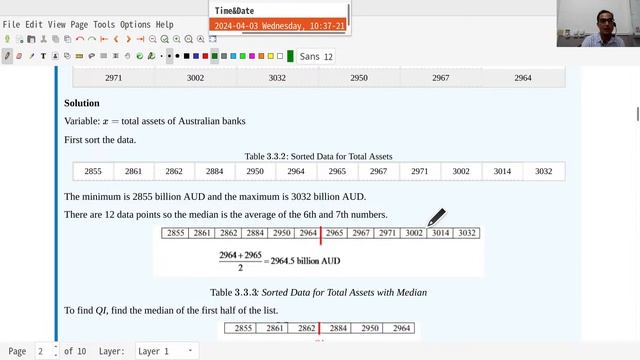Select the Hand tool
This screenshot has height=360, width=640.
[127, 56]
